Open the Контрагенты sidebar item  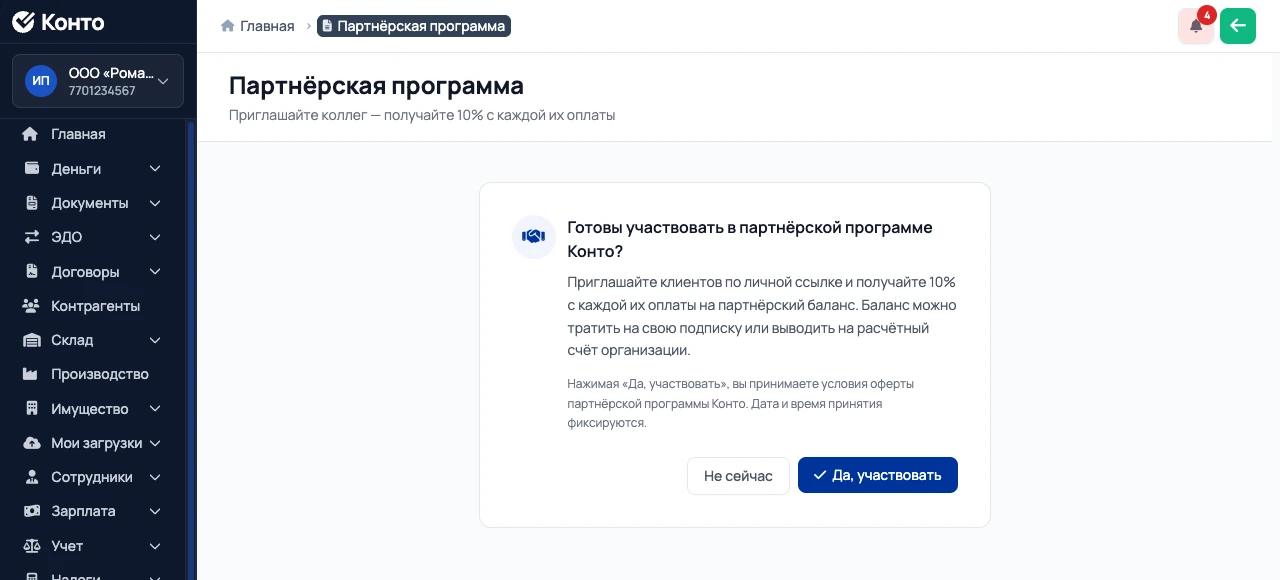click(92, 306)
